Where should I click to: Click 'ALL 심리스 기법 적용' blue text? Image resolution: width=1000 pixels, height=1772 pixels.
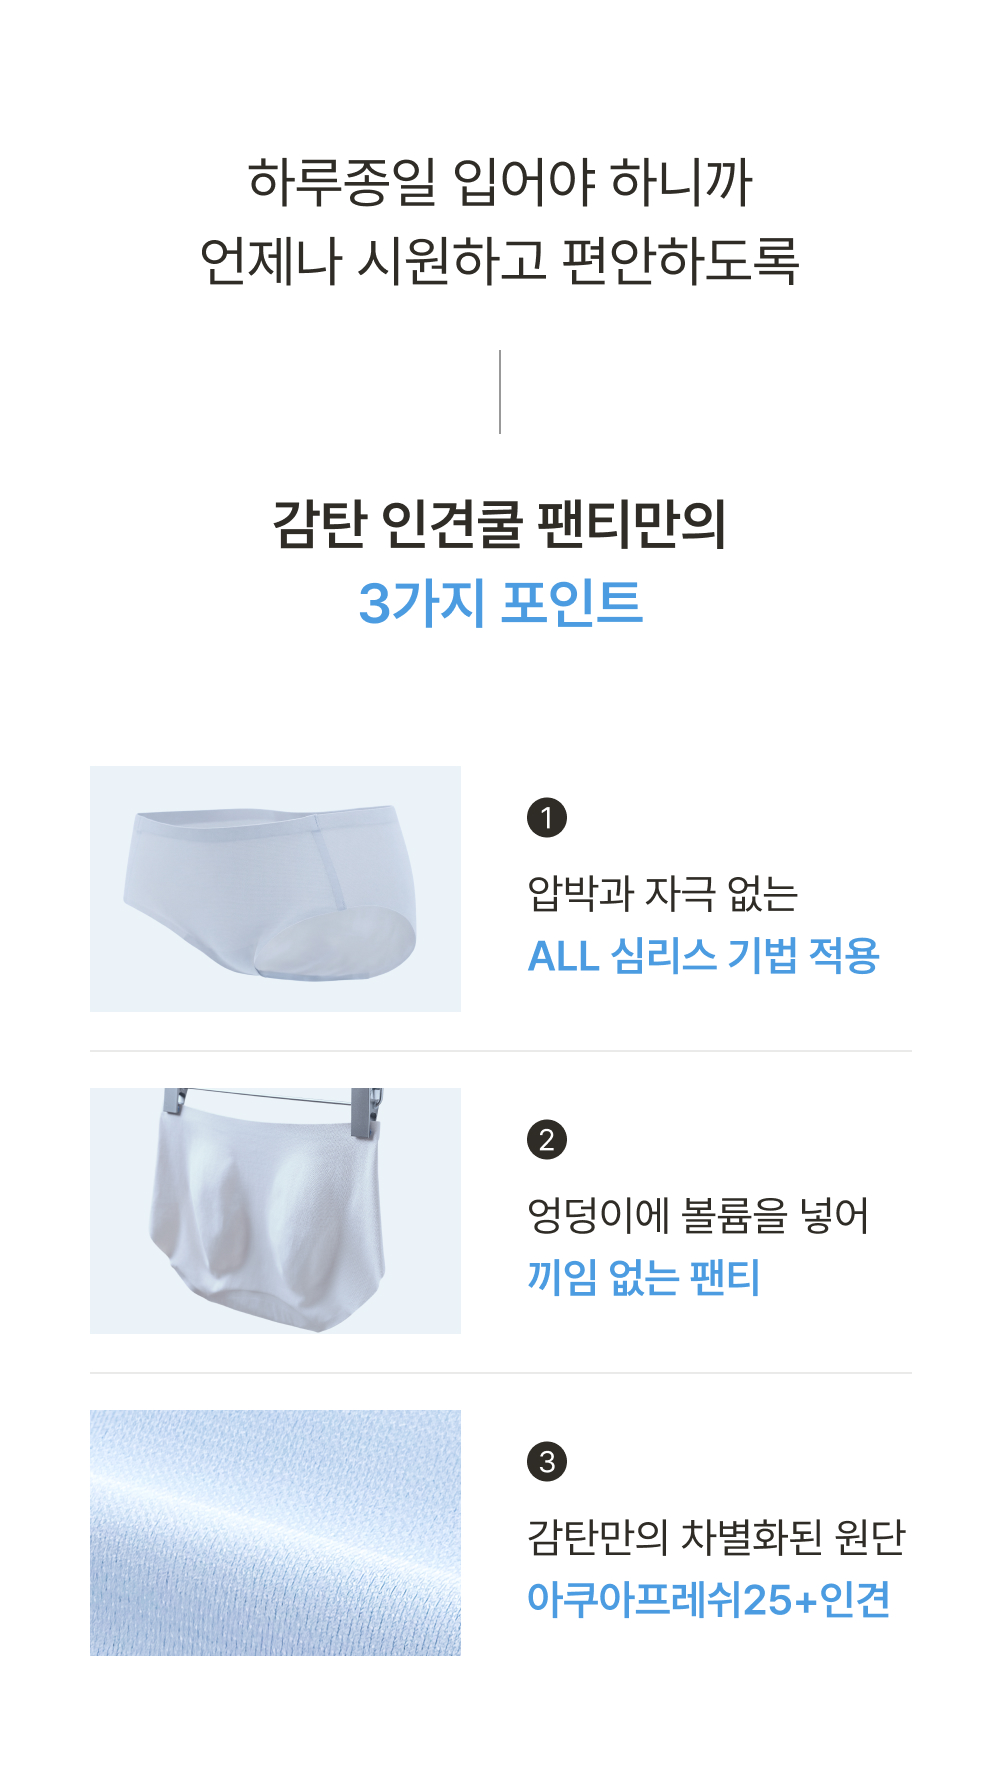pos(703,956)
